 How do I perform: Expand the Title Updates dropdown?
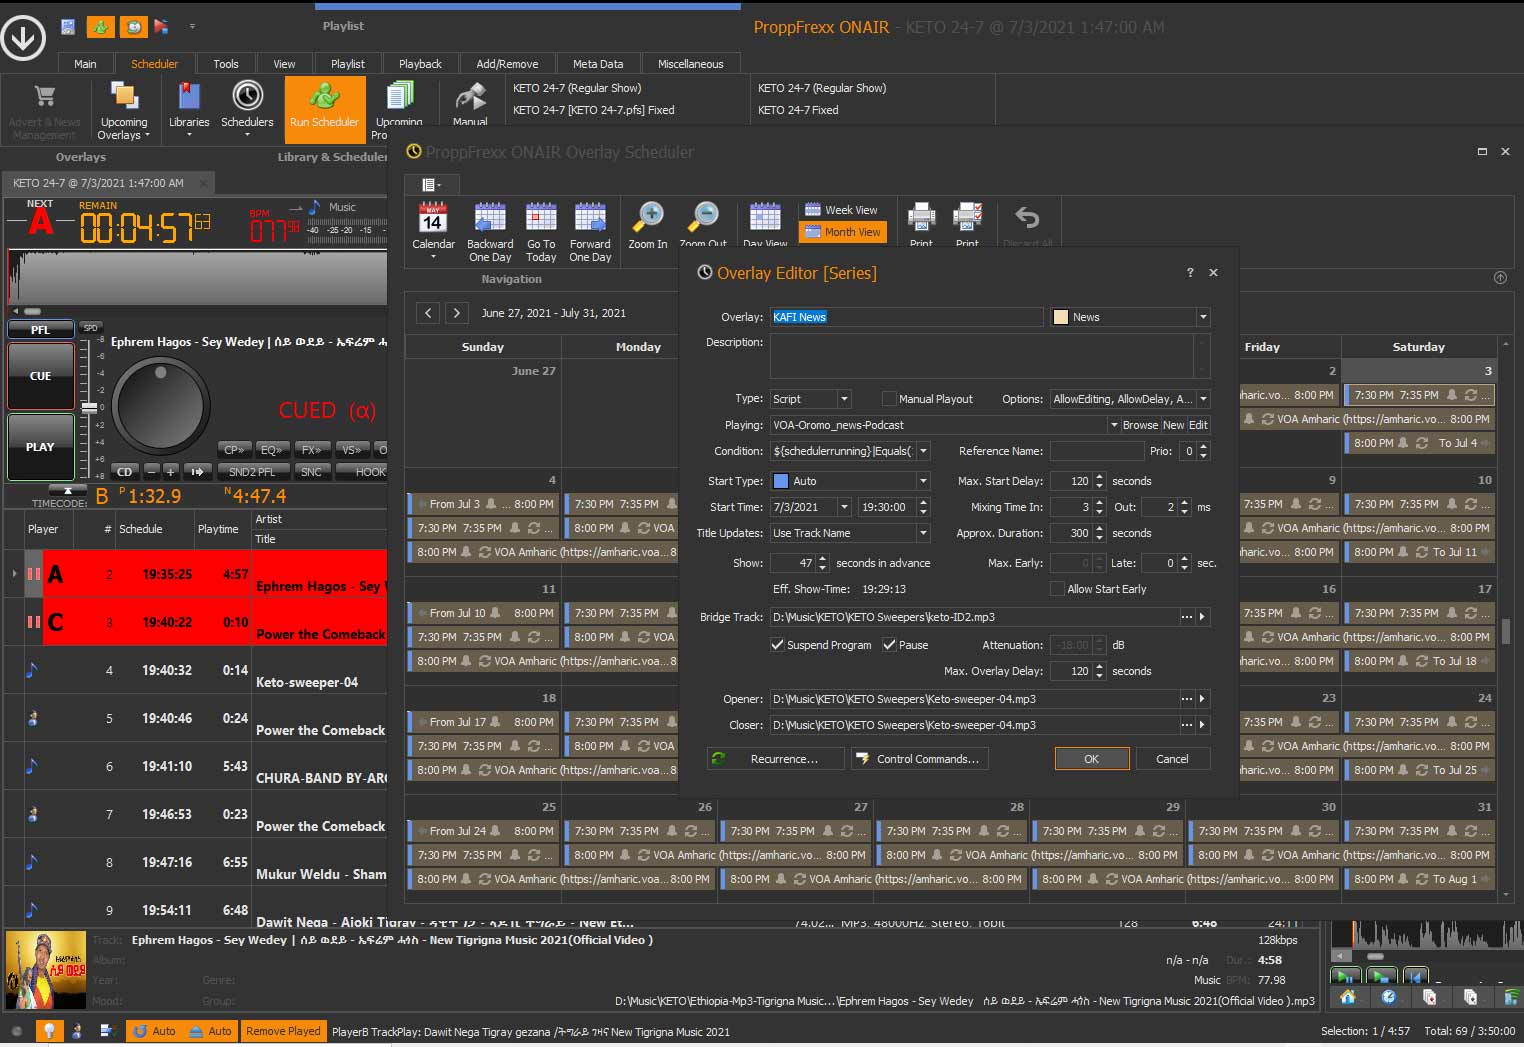[923, 533]
